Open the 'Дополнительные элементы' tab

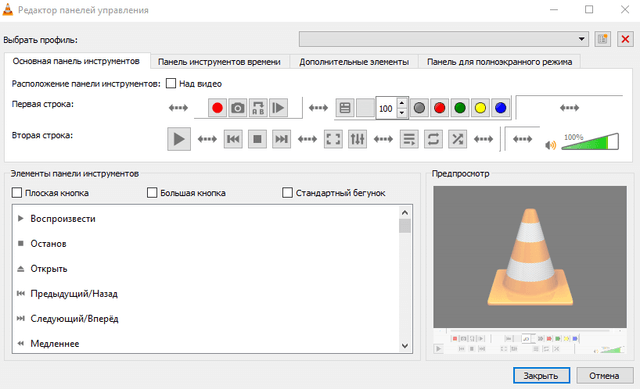pos(354,62)
